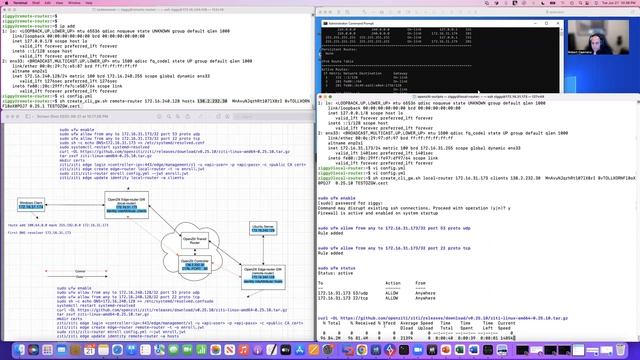The image size is (640, 360).
Task: Open News app in the Dock
Action: [x=229, y=349]
